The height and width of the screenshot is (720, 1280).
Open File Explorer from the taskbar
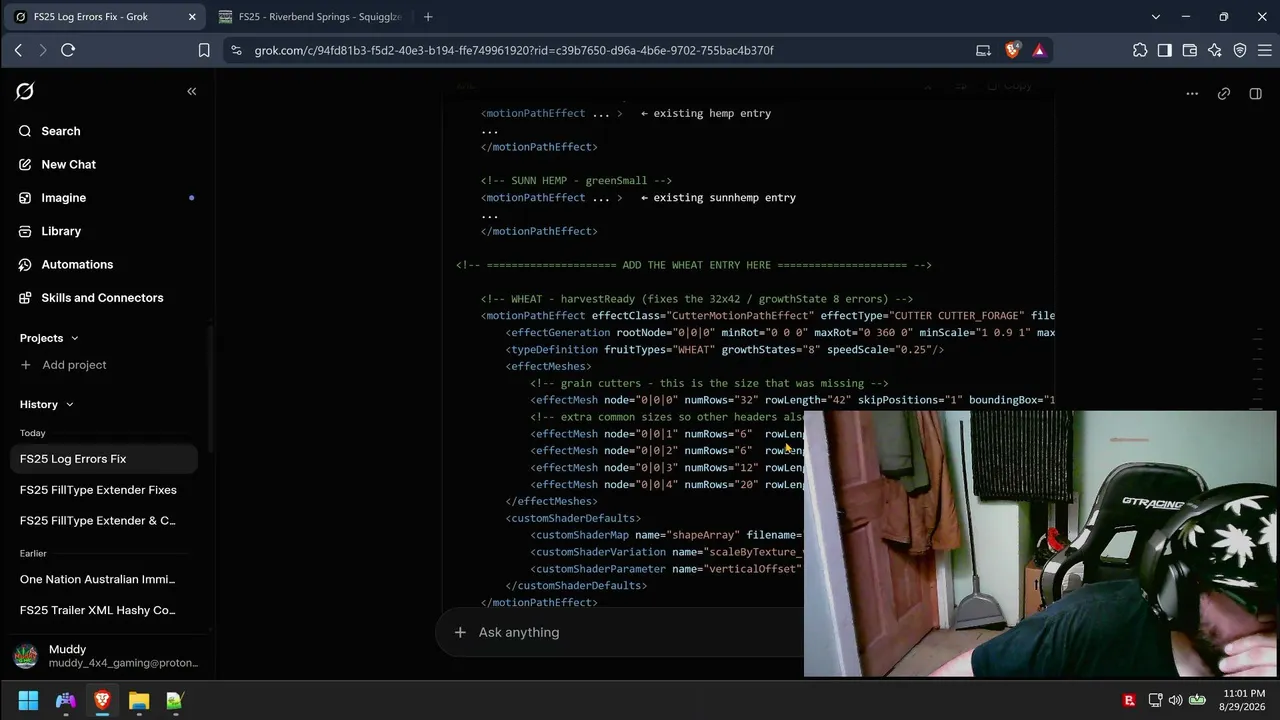[x=139, y=700]
